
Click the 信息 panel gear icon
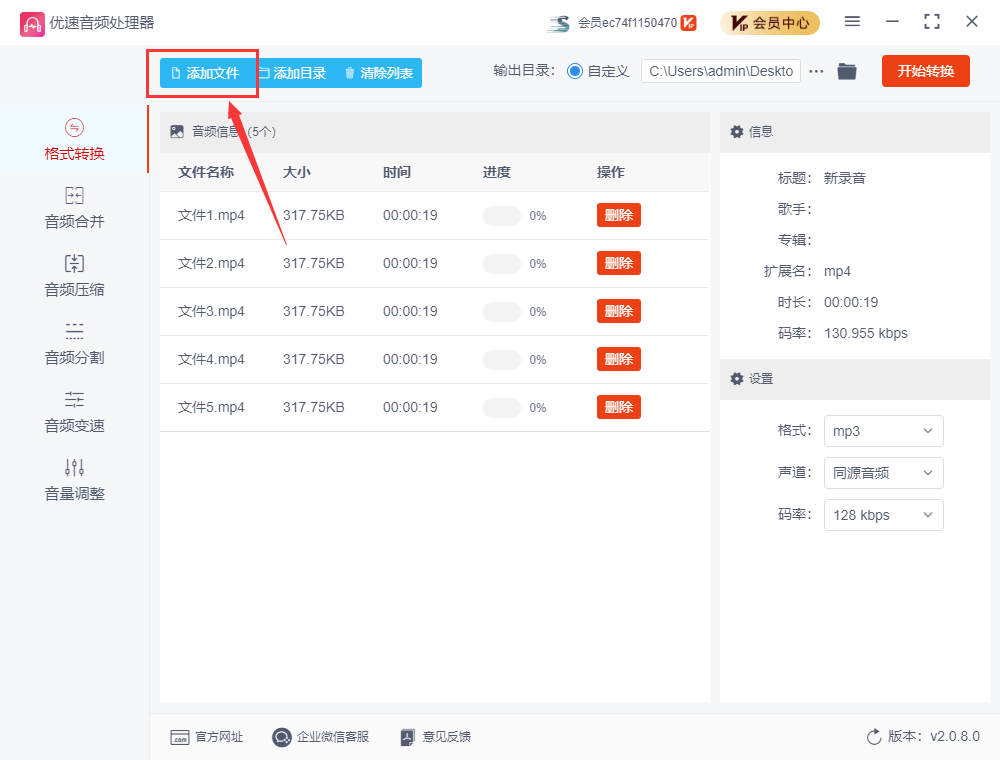737,132
